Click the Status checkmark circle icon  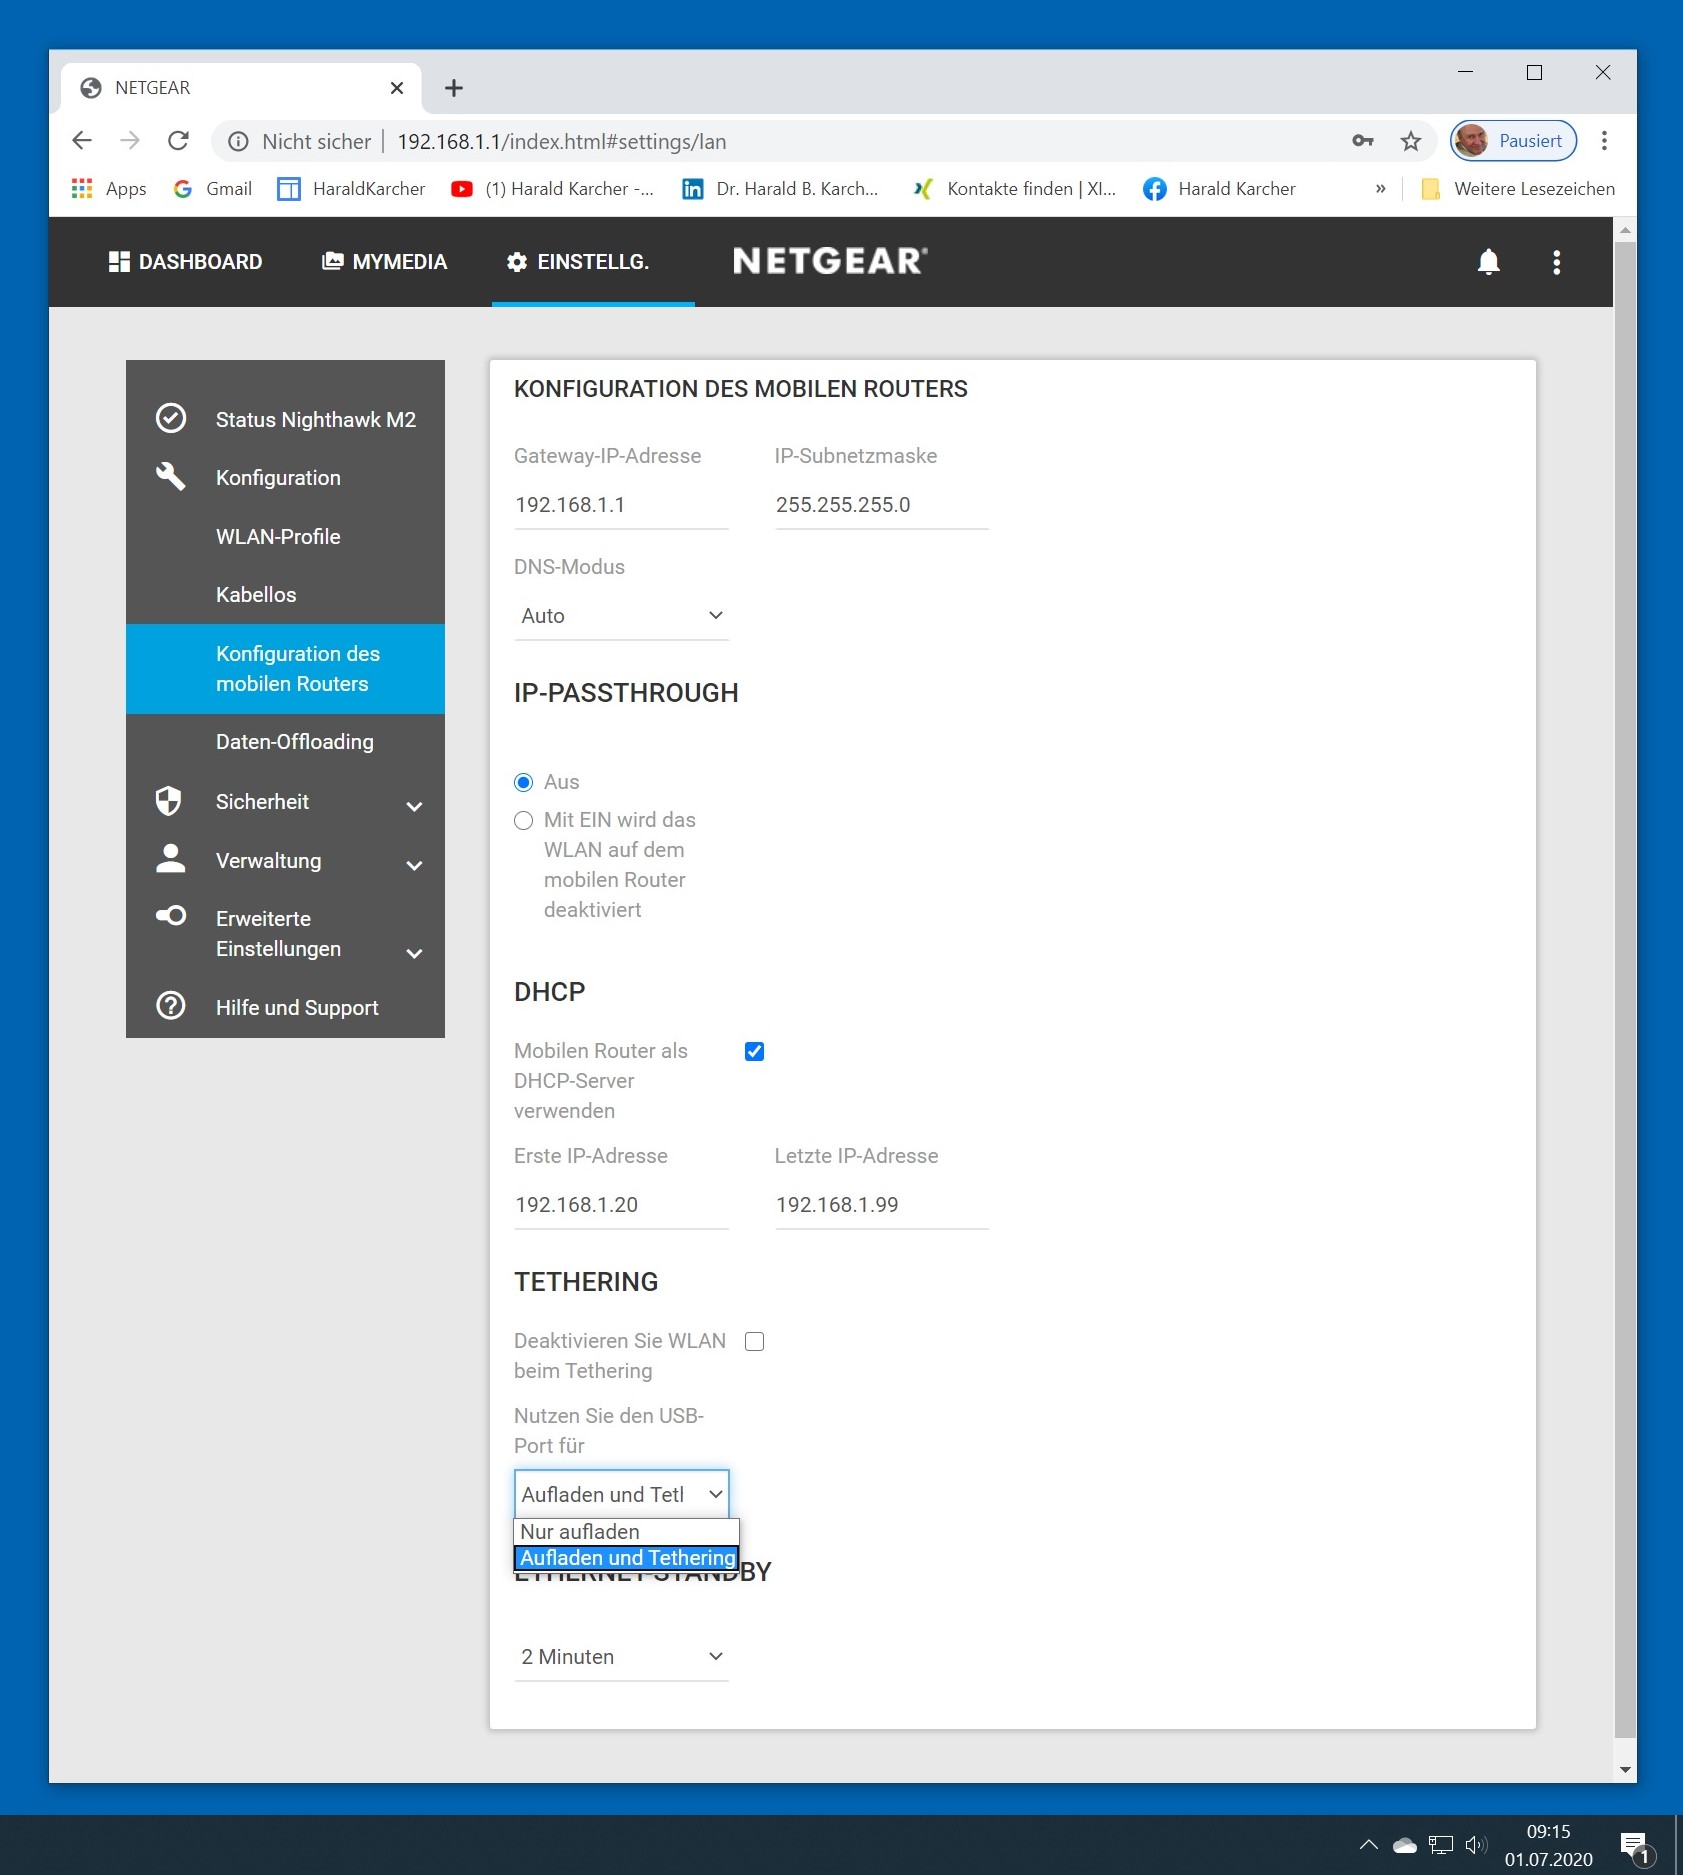click(171, 418)
